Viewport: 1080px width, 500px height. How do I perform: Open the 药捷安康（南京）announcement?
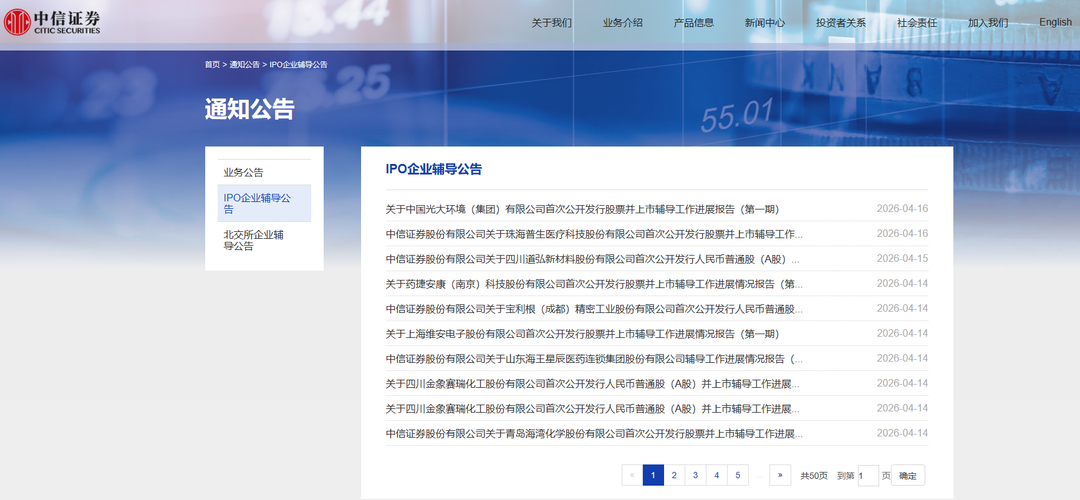594,284
